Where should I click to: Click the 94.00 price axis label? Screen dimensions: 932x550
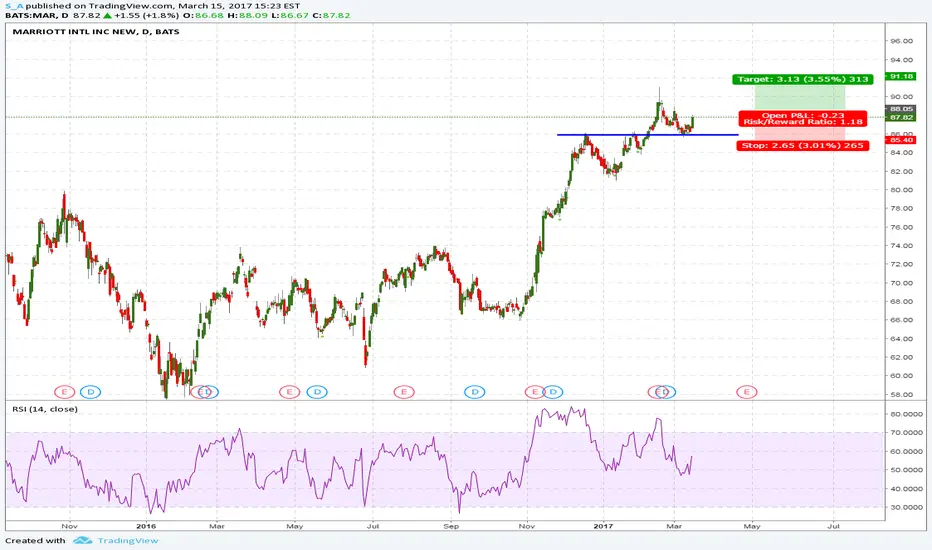coord(902,60)
